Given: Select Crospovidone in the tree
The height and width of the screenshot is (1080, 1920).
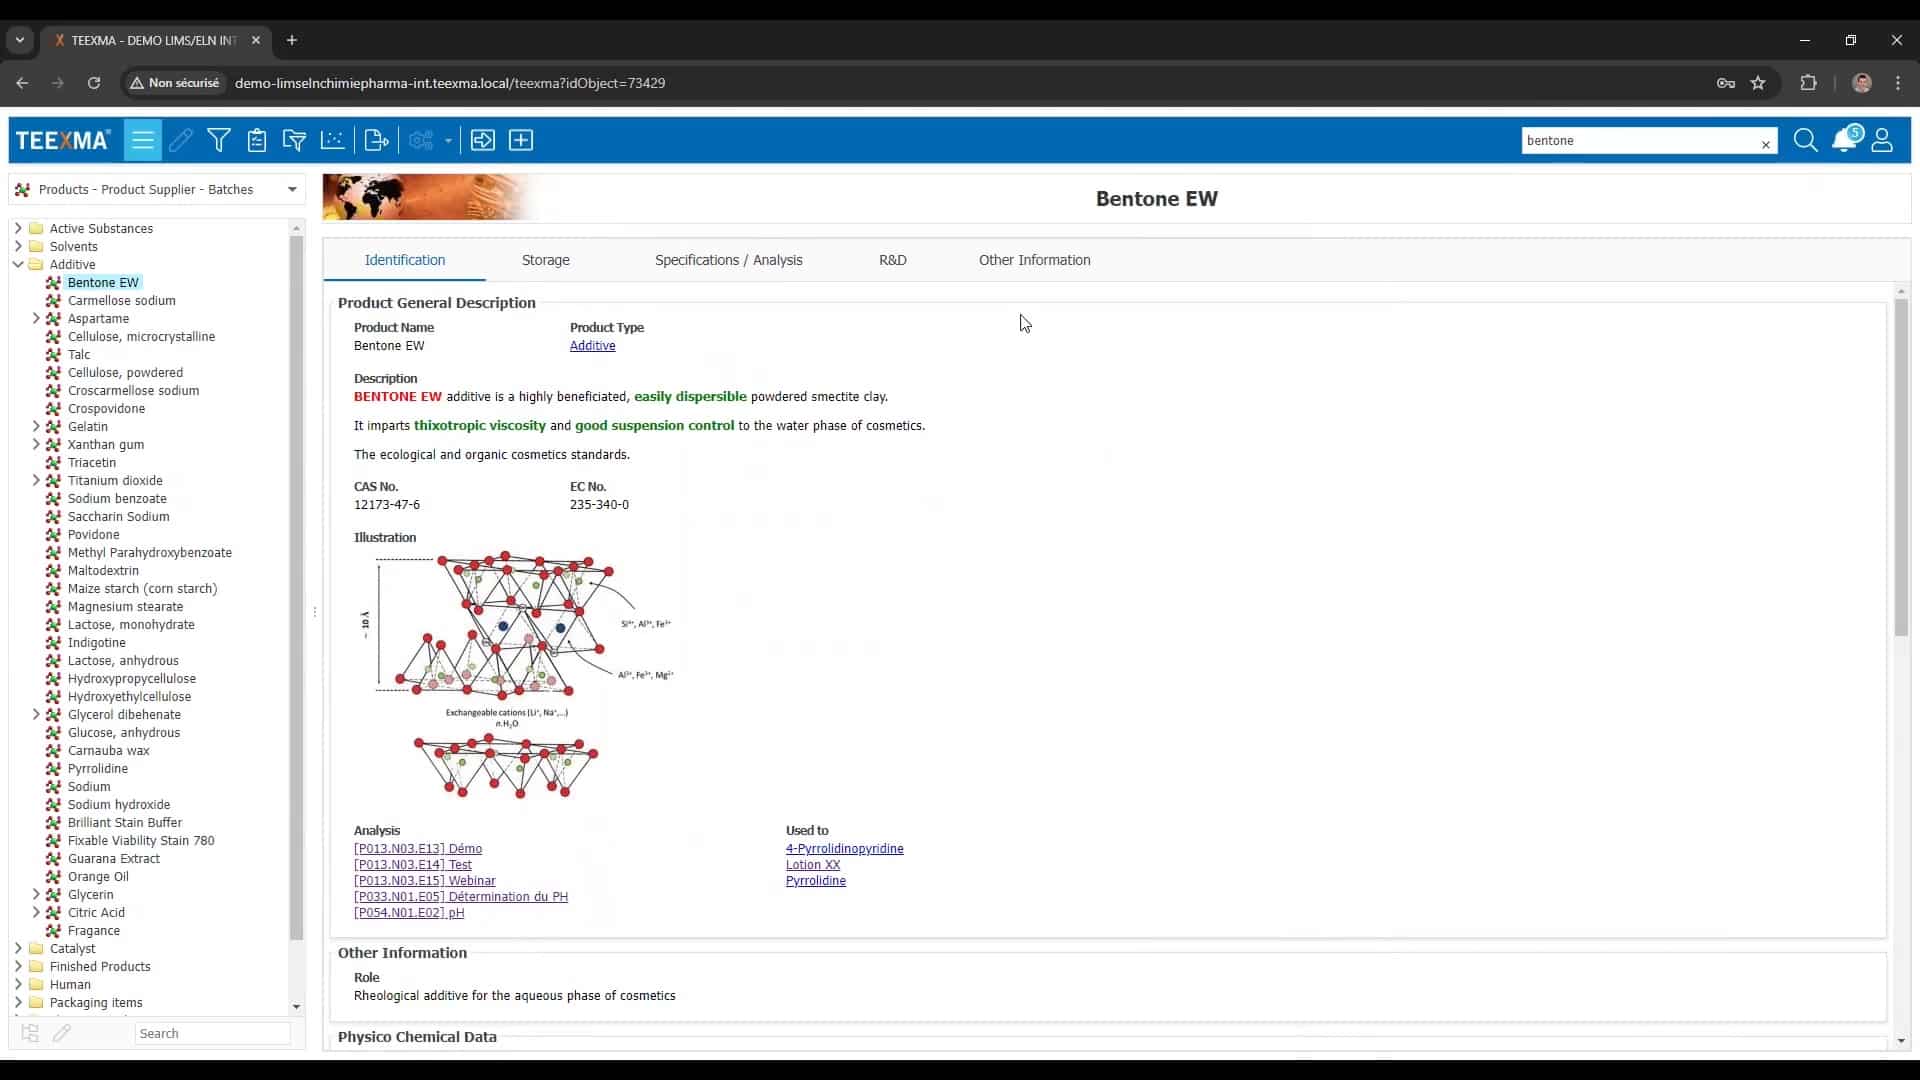Looking at the screenshot, I should click(106, 408).
